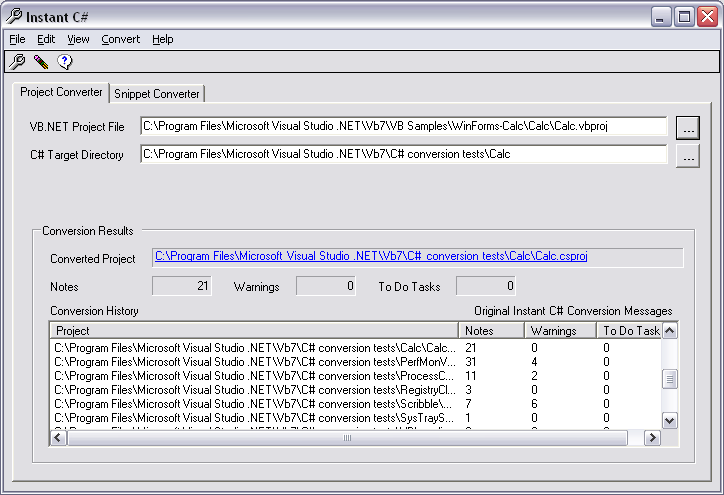Open the converted Calc.csproj link

tap(371, 256)
